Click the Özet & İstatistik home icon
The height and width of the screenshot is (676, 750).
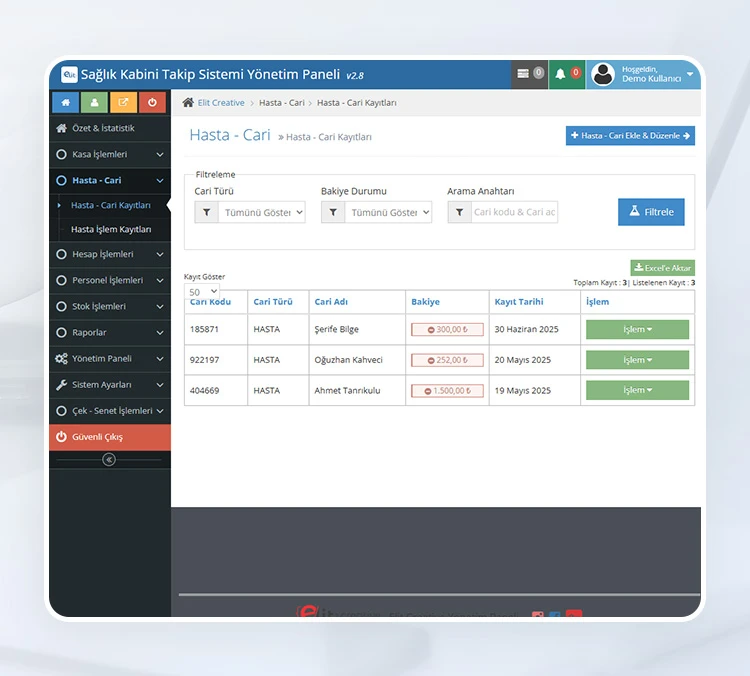[x=61, y=128]
